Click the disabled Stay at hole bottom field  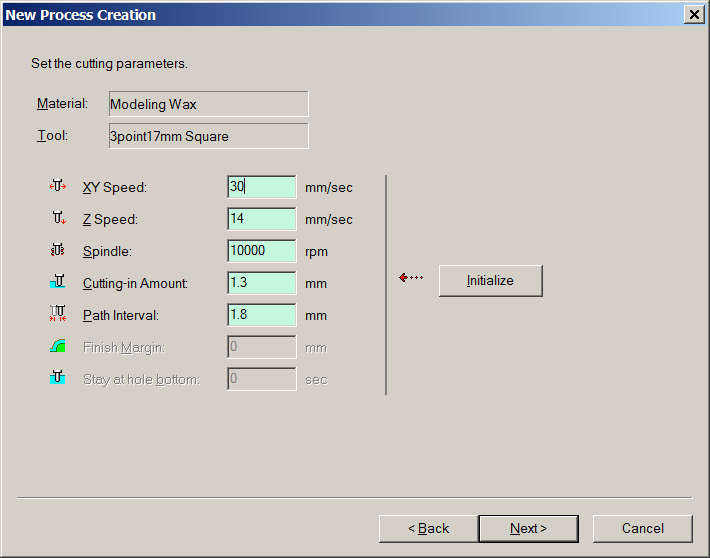pos(262,379)
